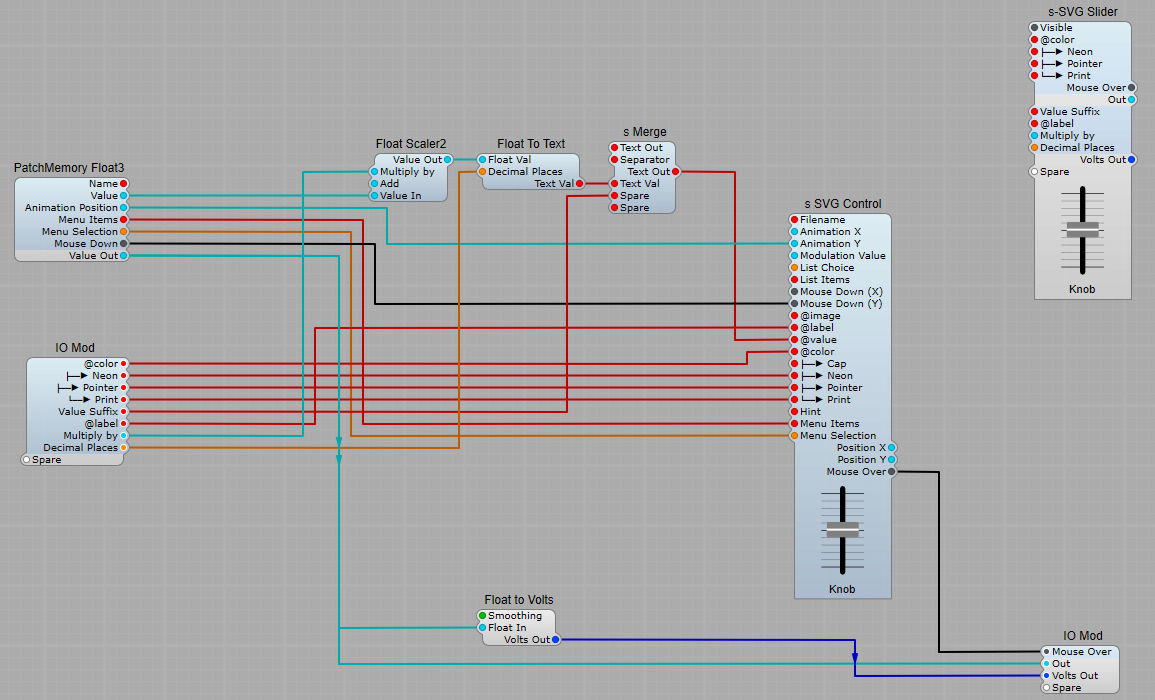Click the Mouse Over toggle on s SVG Control
1155x700 pixels.
point(891,471)
